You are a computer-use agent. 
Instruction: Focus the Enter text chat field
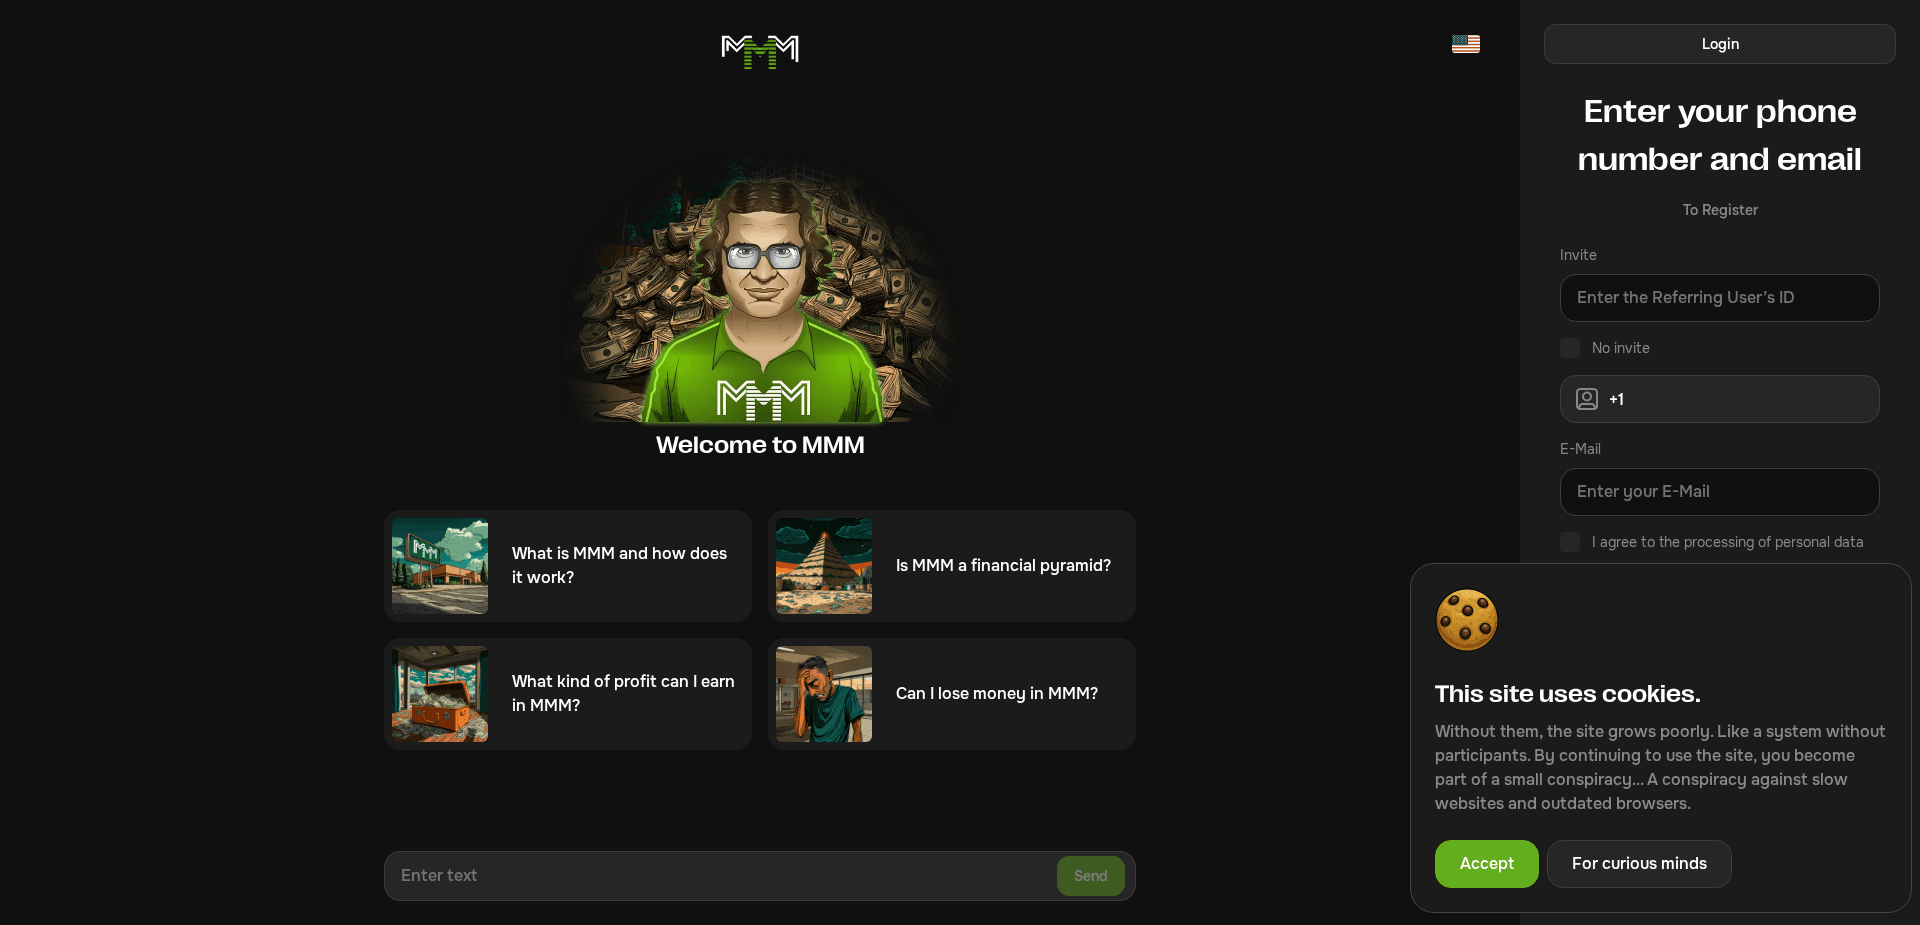(x=720, y=876)
